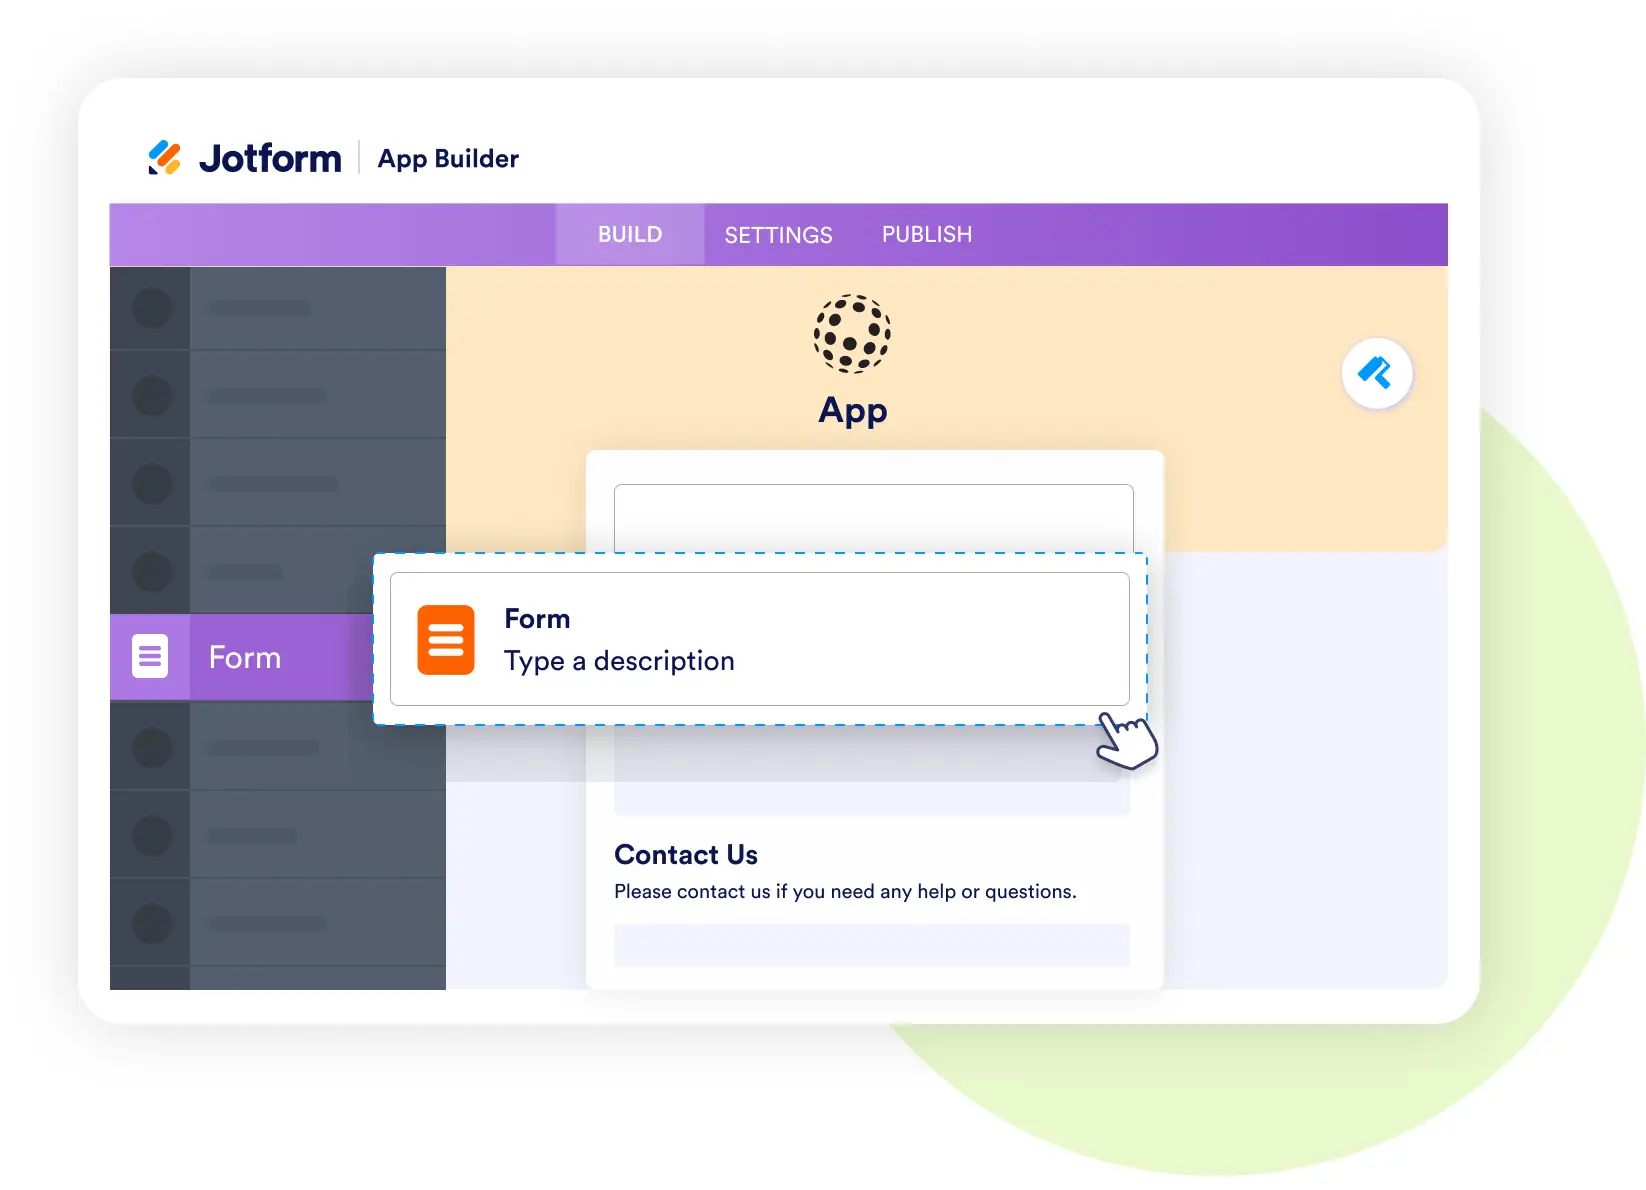Viewport: 1646px width, 1190px height.
Task: Click the 'Please contact us' description text
Action: [845, 892]
